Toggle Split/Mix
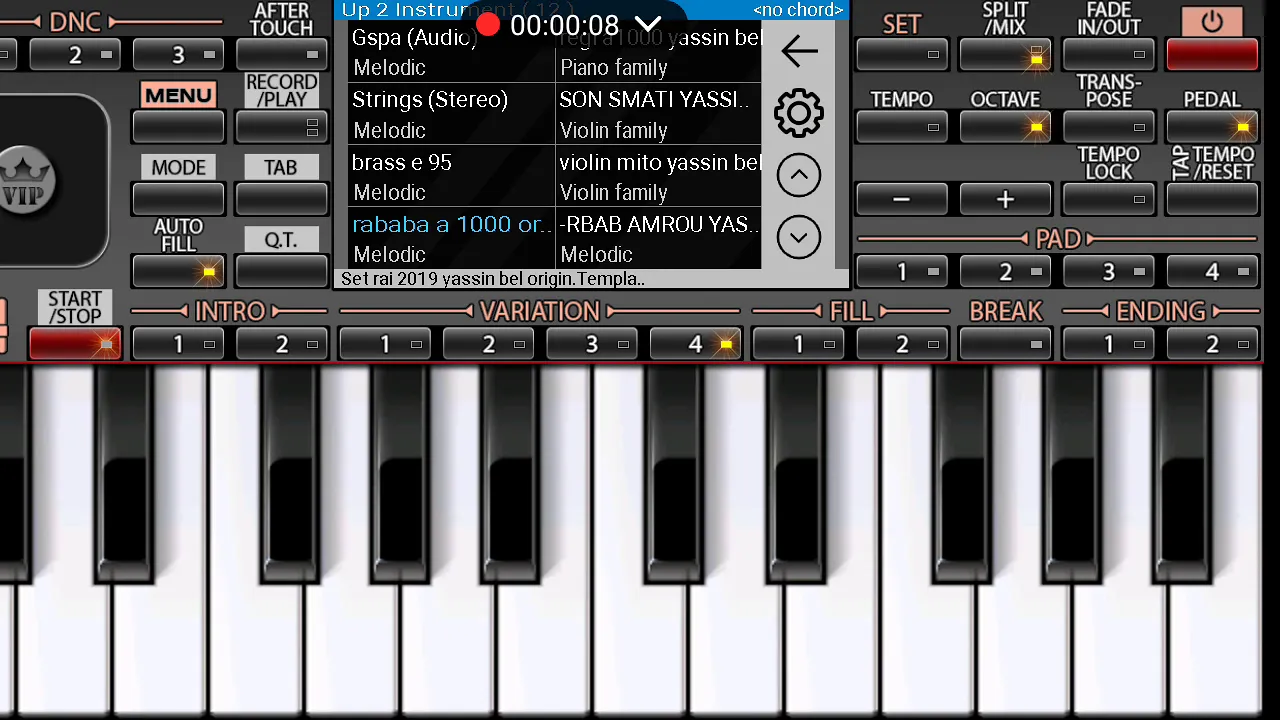Screen dimensions: 1280x720 1005,55
